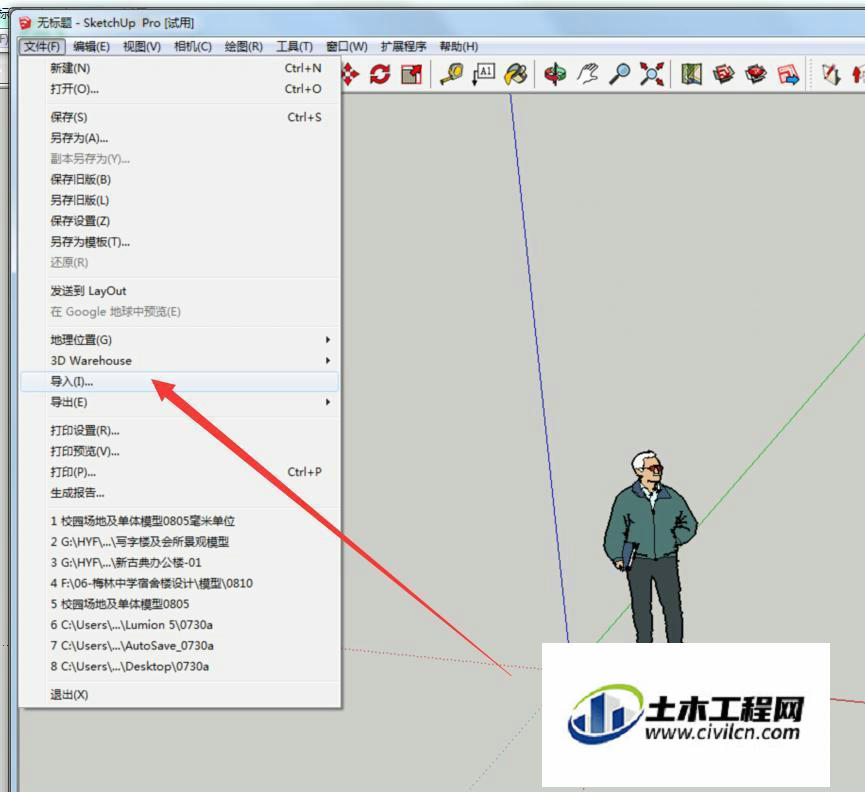Click the Zoom Extents icon

pyautogui.click(x=652, y=74)
